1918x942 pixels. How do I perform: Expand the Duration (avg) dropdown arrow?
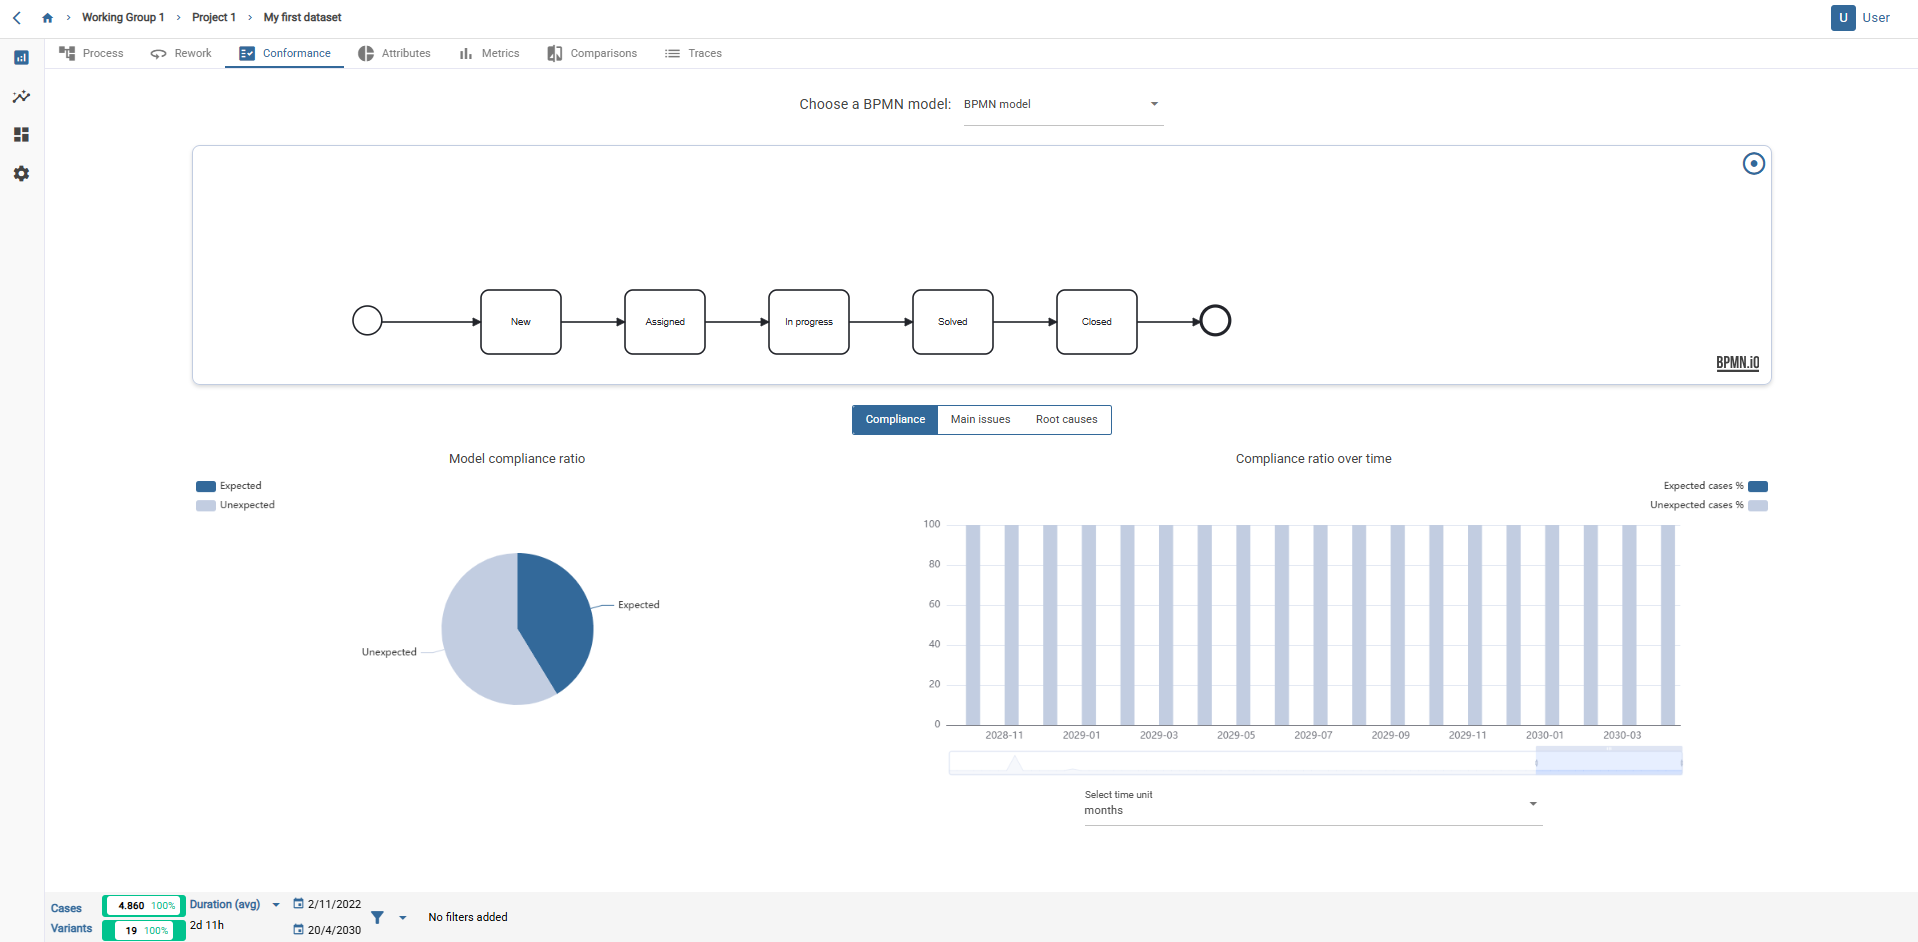tap(276, 904)
